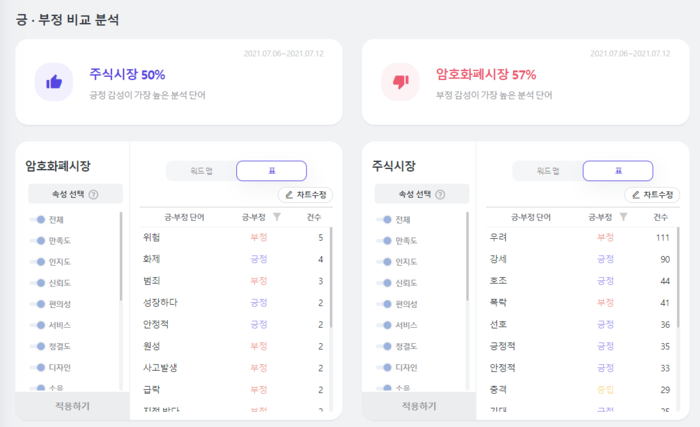700x427 pixels.
Task: Select 표 tab in 주식시장 panel
Action: point(617,171)
